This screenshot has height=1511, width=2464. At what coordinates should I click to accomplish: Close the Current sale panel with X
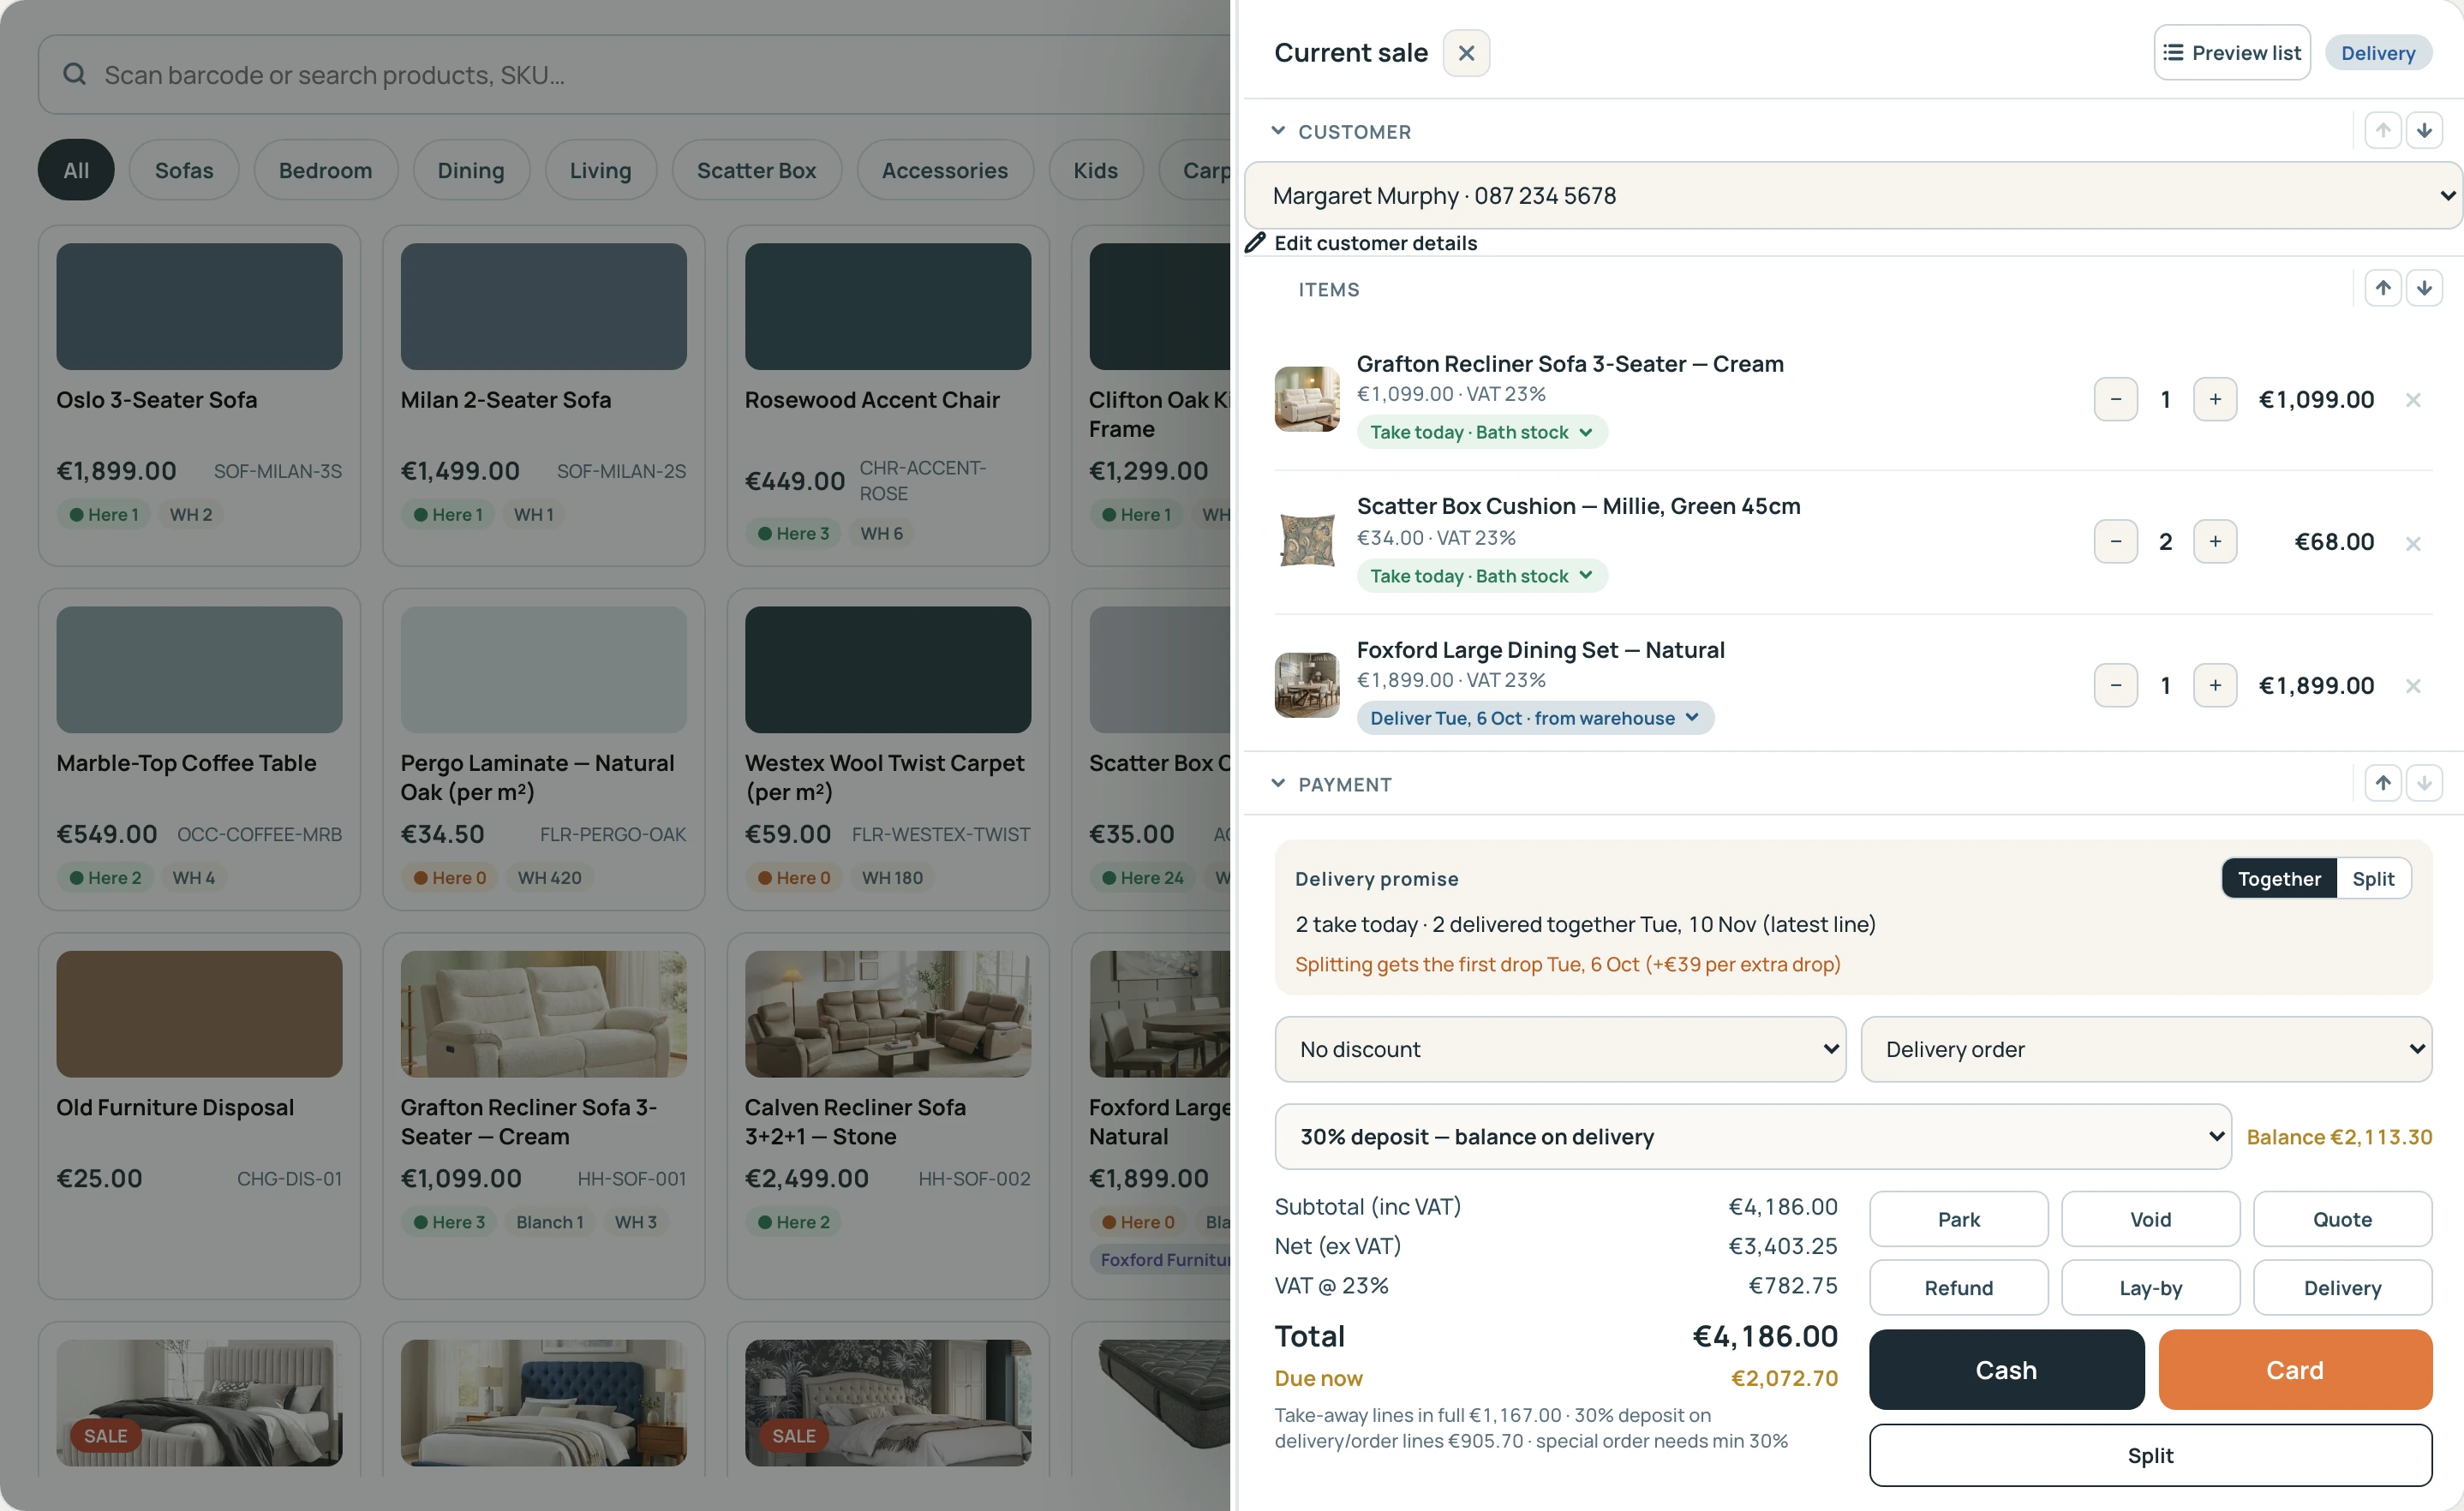click(x=1466, y=53)
